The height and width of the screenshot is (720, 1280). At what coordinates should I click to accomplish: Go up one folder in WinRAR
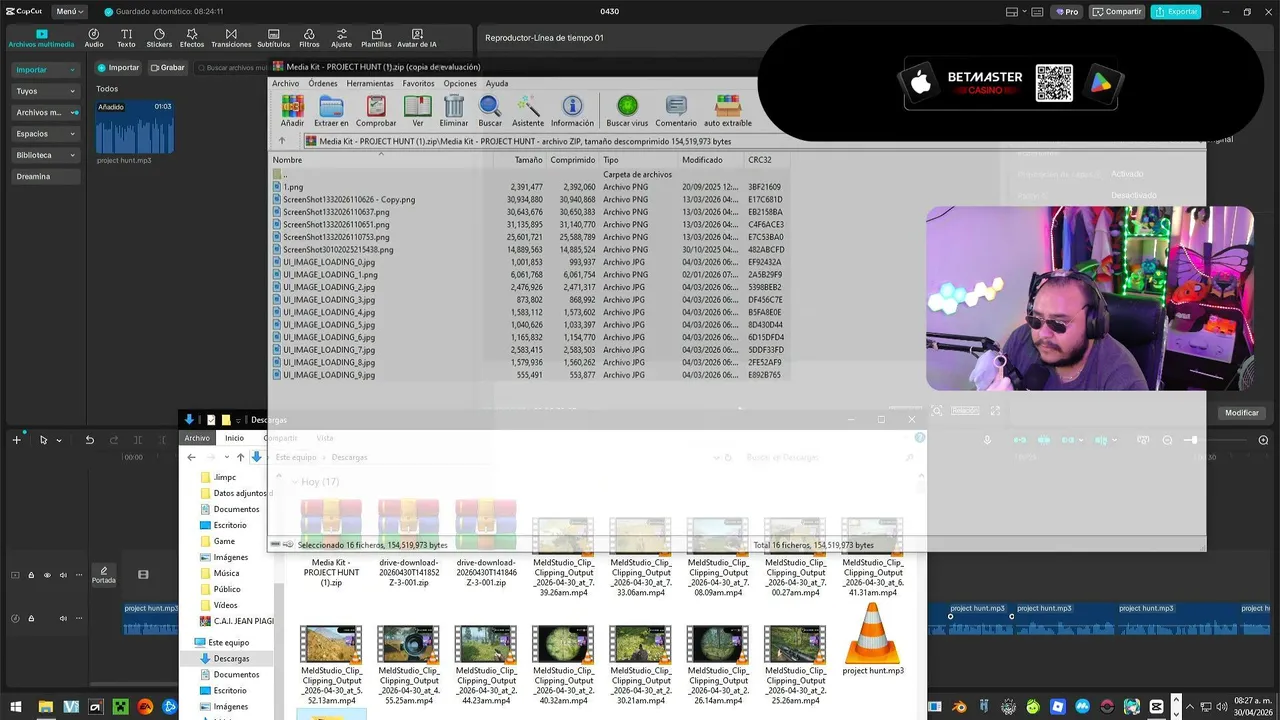click(x=282, y=141)
